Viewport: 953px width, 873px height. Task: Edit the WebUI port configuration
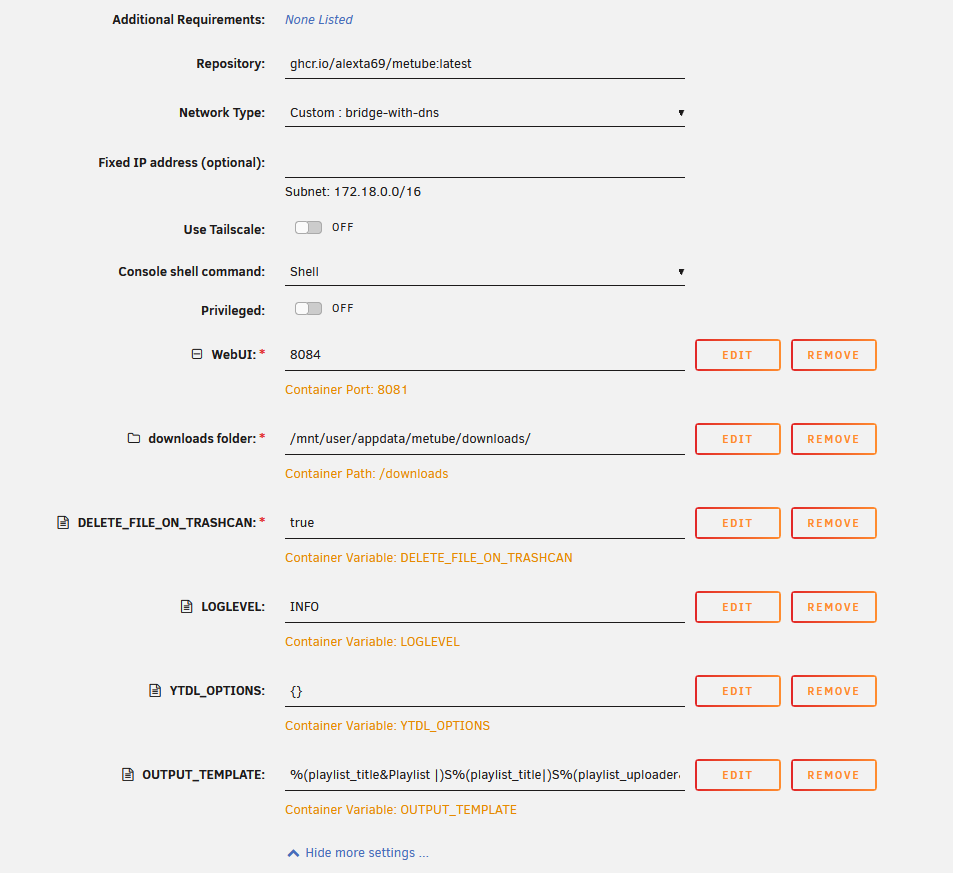coord(737,355)
